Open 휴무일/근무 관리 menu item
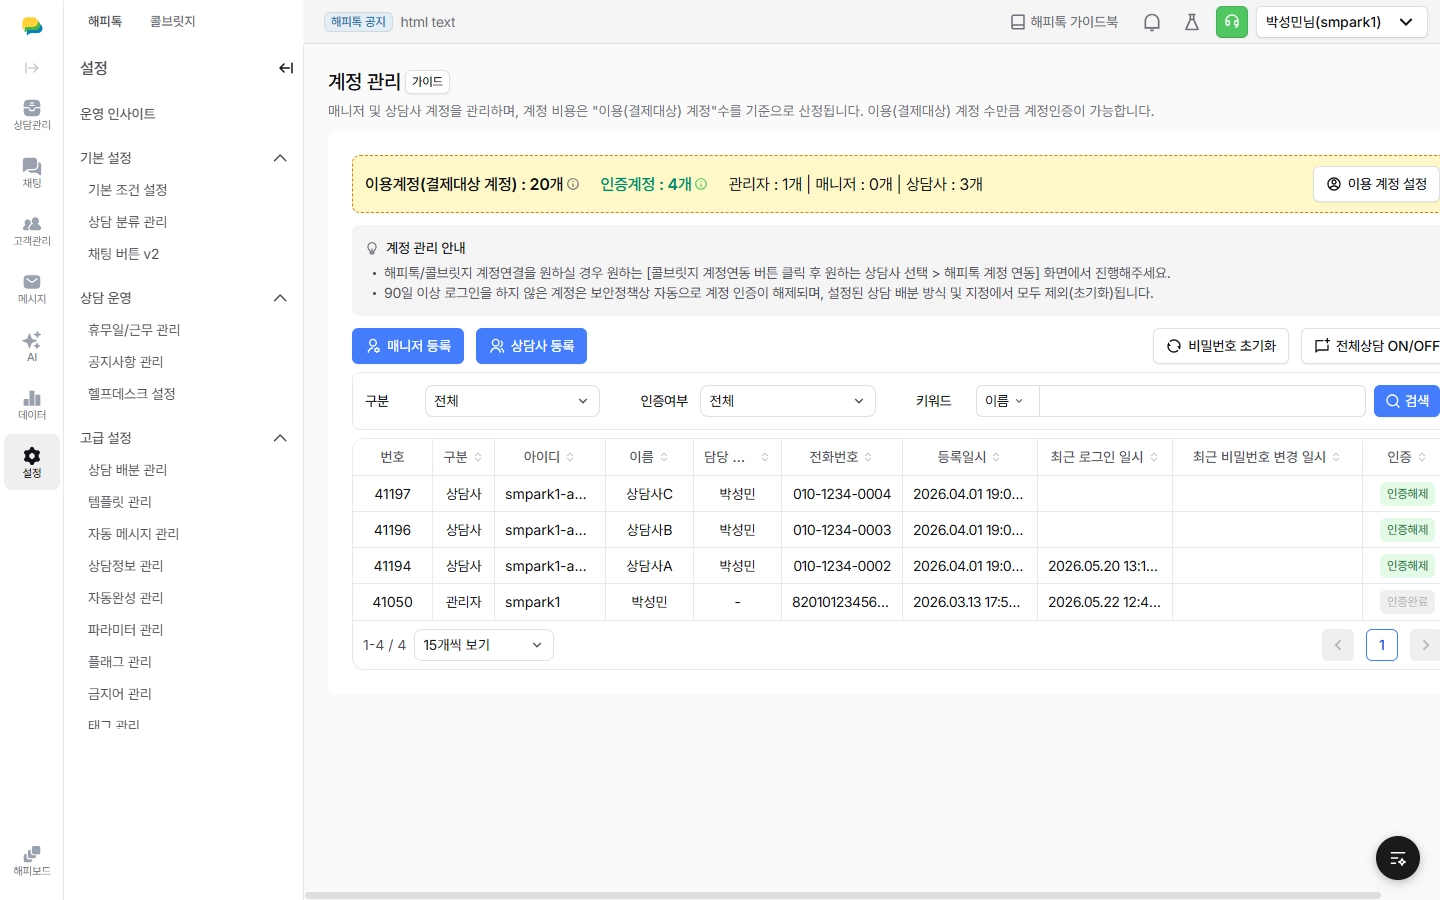This screenshot has height=900, width=1440. click(134, 330)
